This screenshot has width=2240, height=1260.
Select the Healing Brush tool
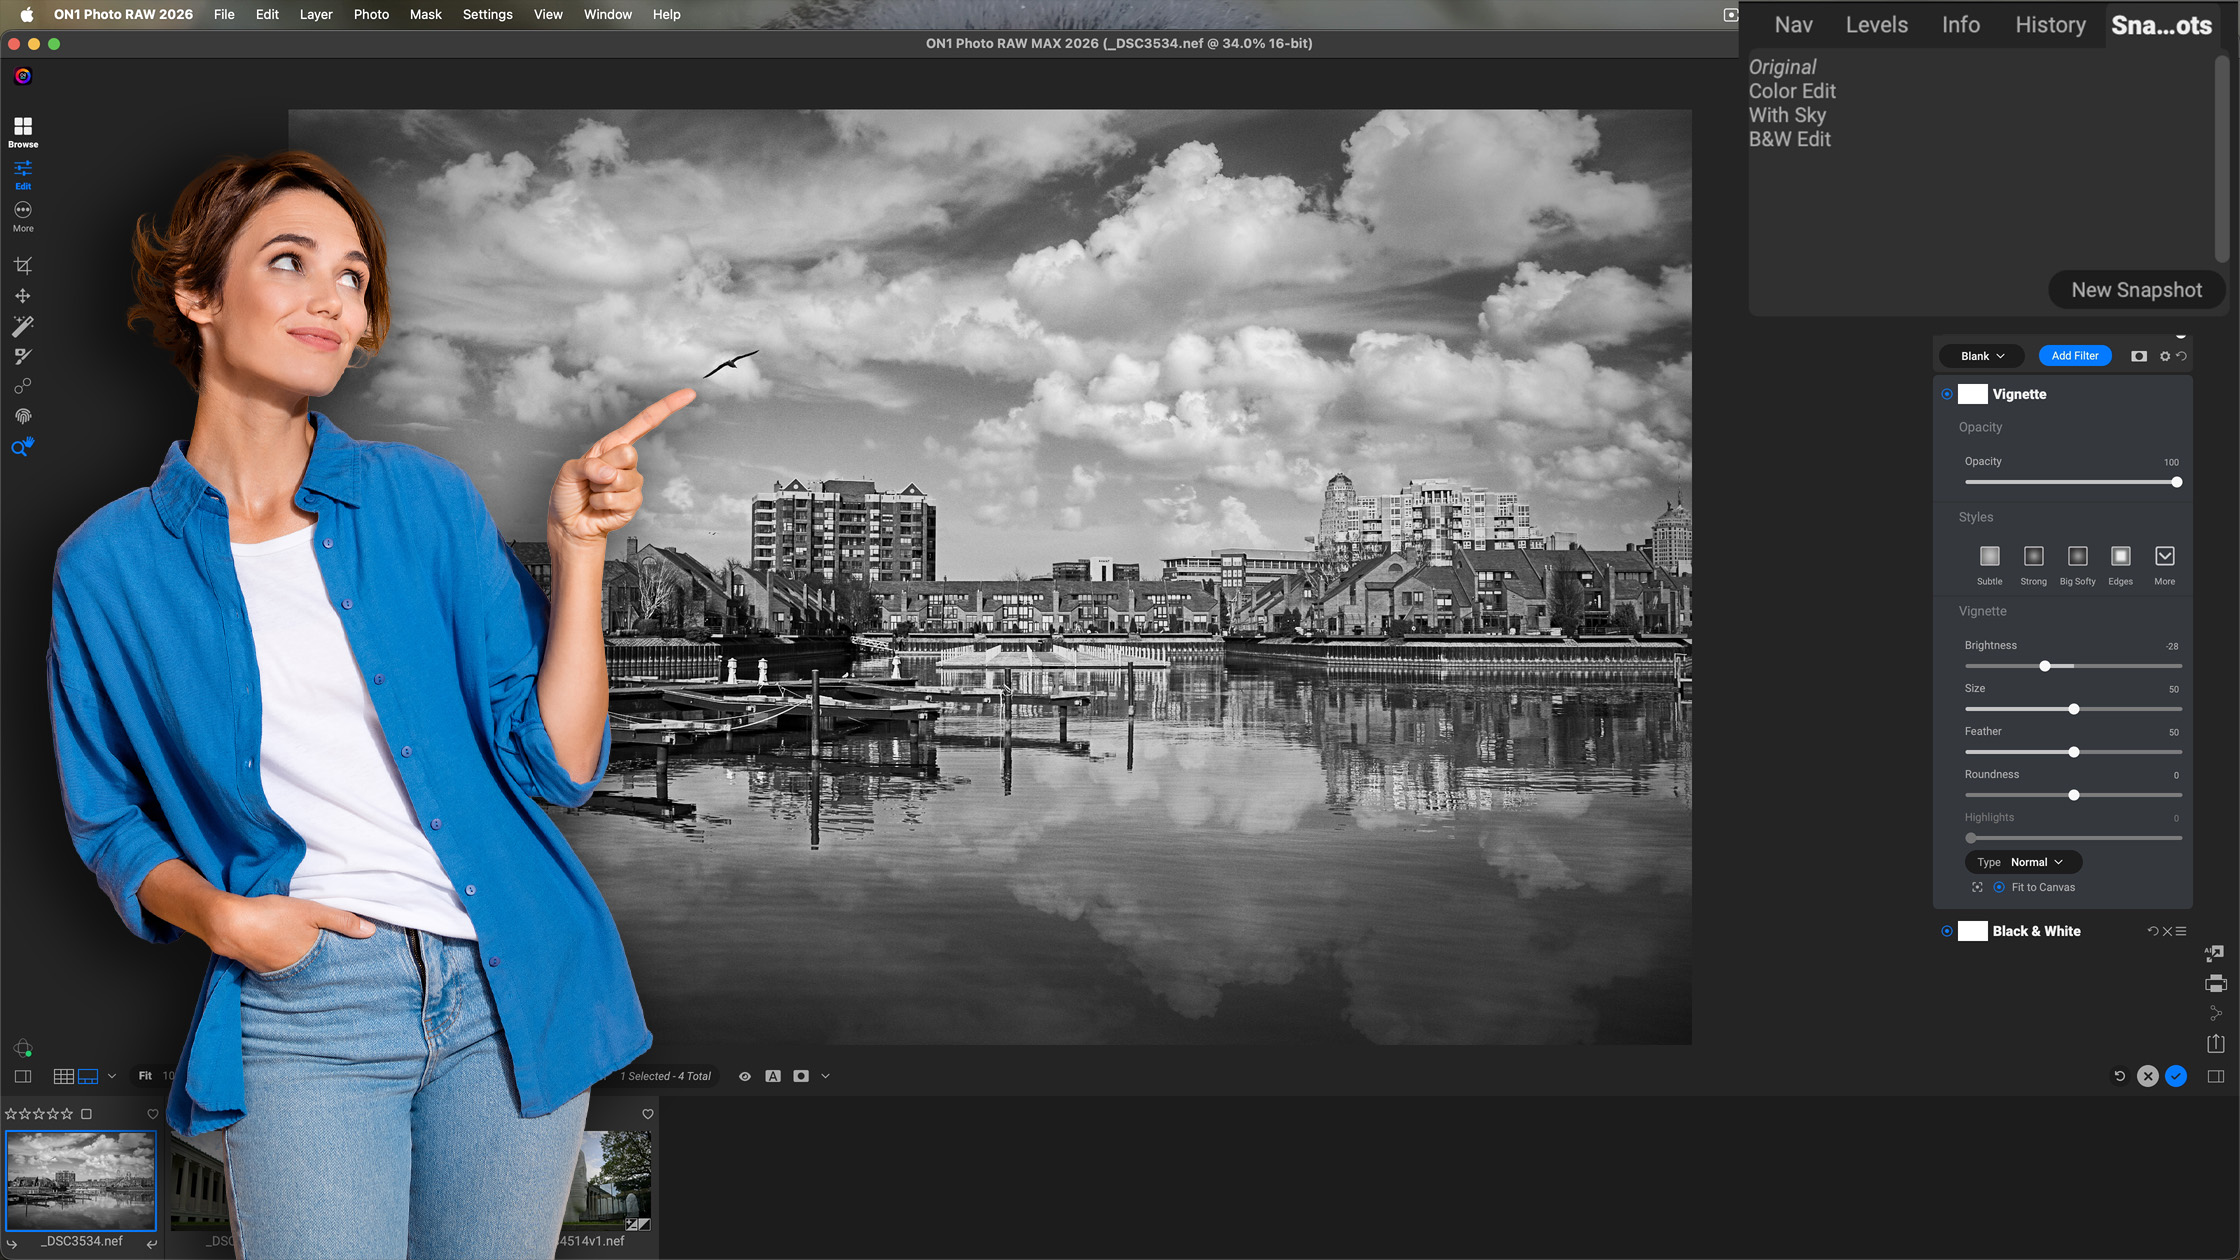(22, 356)
